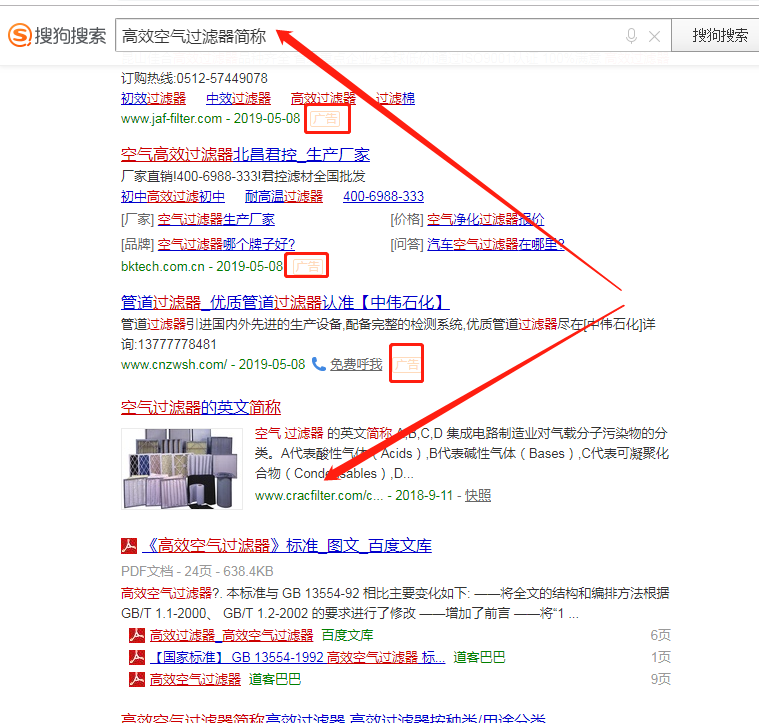Open the partially visible 高效空气过滤器简称 bottom result
Viewport: 759px width, 723px height.
333,718
